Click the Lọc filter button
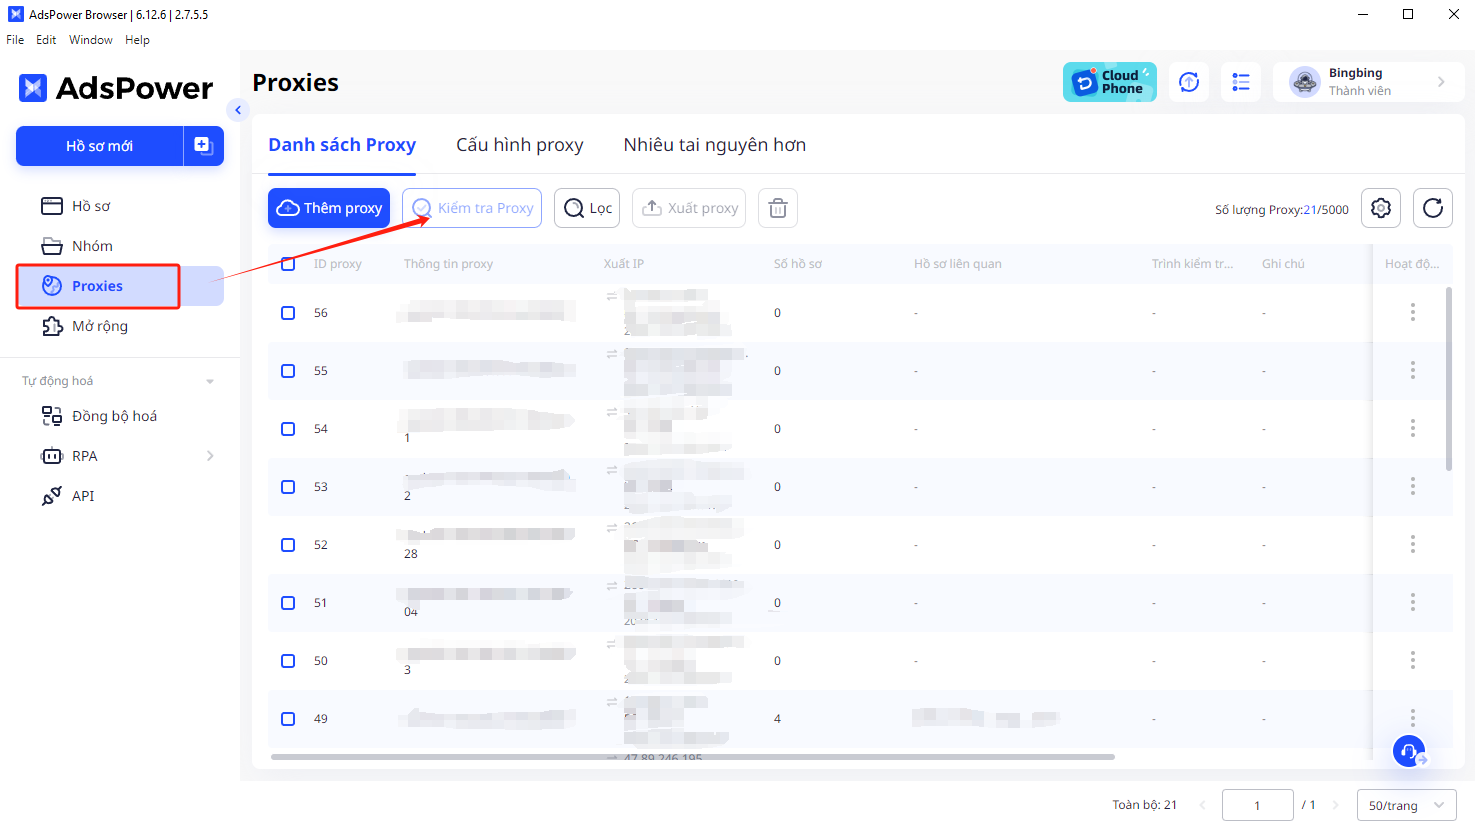Screen dimensions: 1475x823 pyautogui.click(x=587, y=208)
